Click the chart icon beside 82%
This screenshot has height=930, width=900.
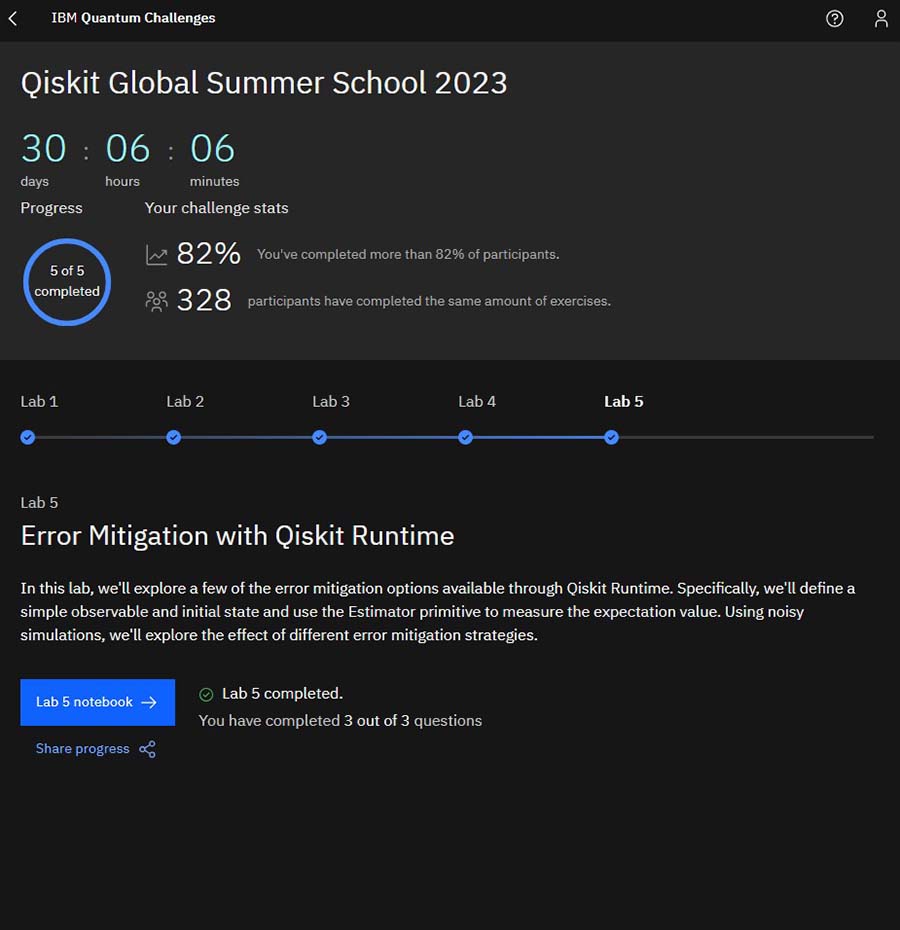click(157, 255)
